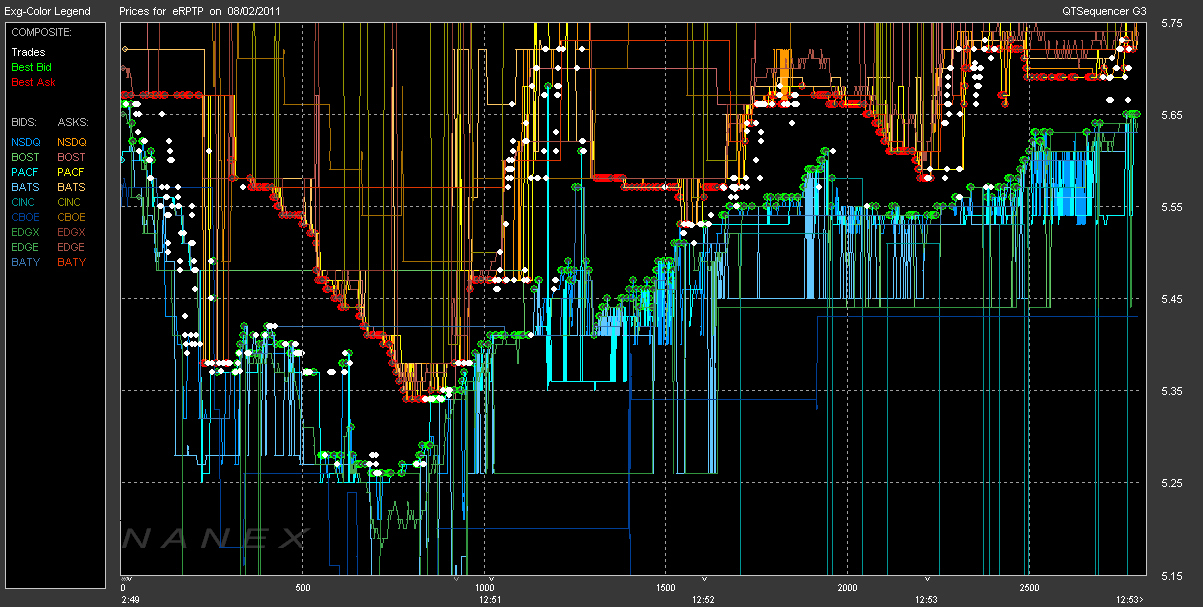
Task: Click the 12:51 time marker on the axis
Action: pos(490,599)
